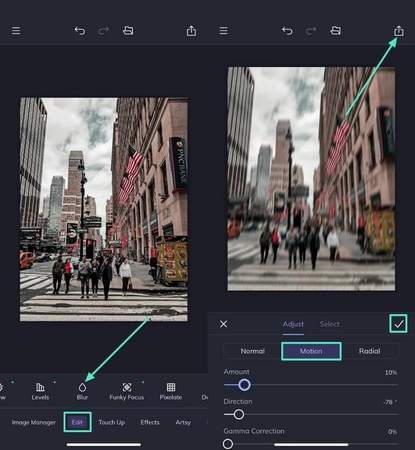Click the Gamma Correction value 0%
The height and width of the screenshot is (450, 415).
(392, 432)
